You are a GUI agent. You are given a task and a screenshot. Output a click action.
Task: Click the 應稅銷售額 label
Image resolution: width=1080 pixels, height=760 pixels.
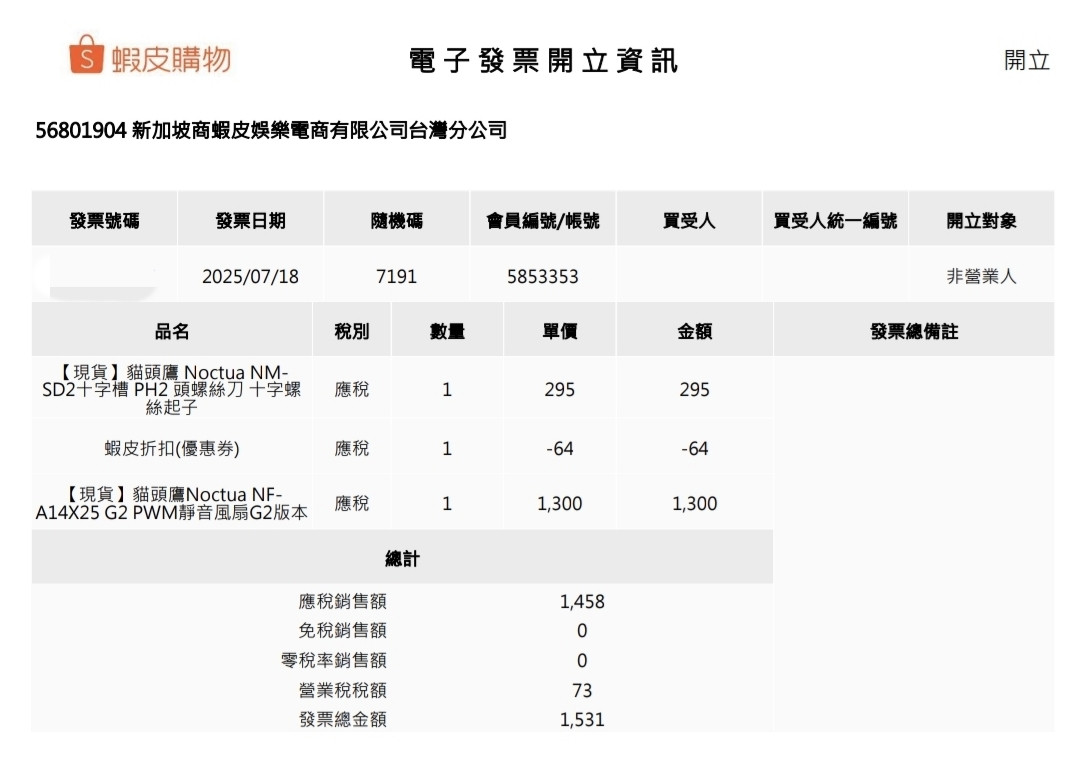coord(342,602)
